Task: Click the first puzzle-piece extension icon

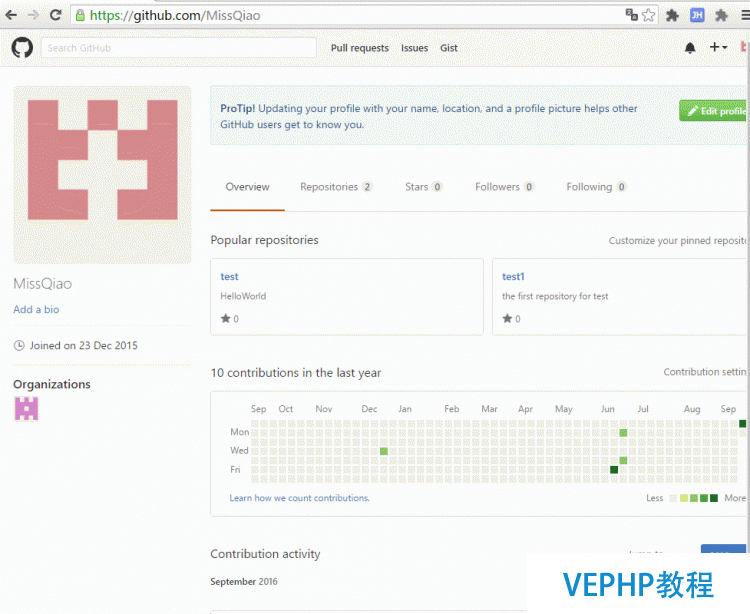Action: 672,15
